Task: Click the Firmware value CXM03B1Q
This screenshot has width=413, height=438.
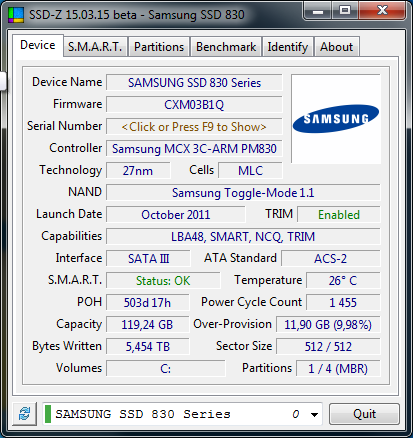Action: [194, 105]
